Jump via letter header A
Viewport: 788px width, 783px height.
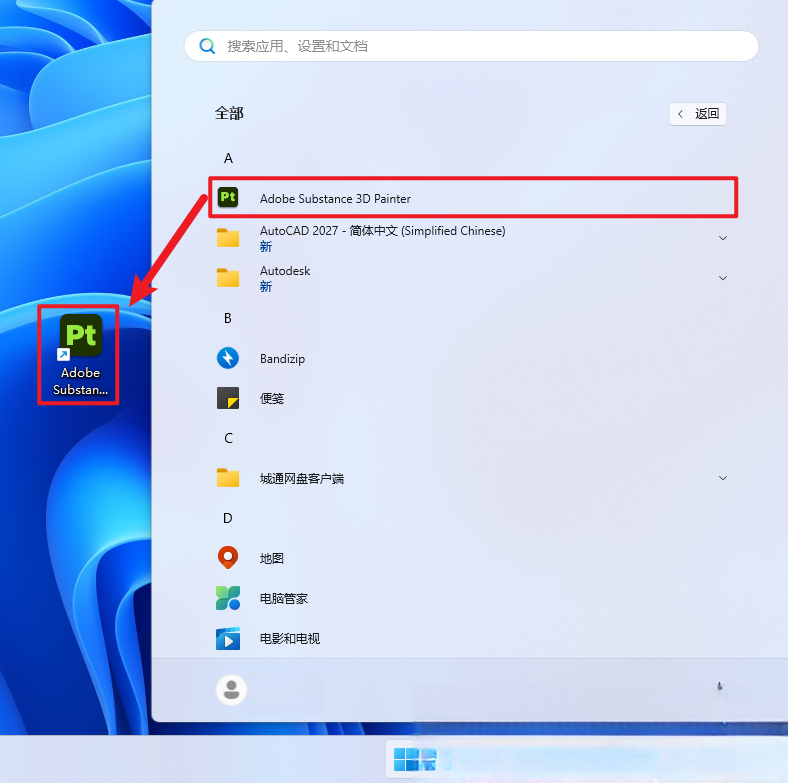tap(228, 158)
